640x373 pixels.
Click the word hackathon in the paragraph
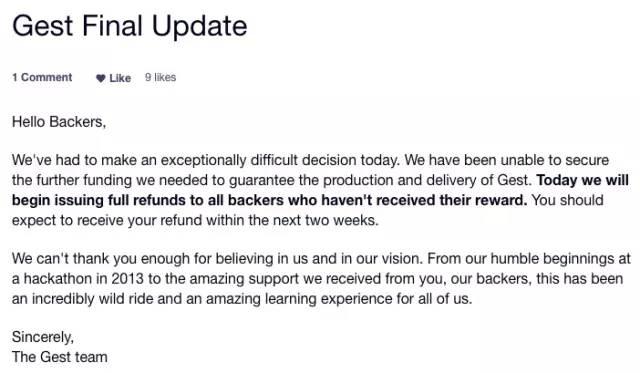[58, 279]
